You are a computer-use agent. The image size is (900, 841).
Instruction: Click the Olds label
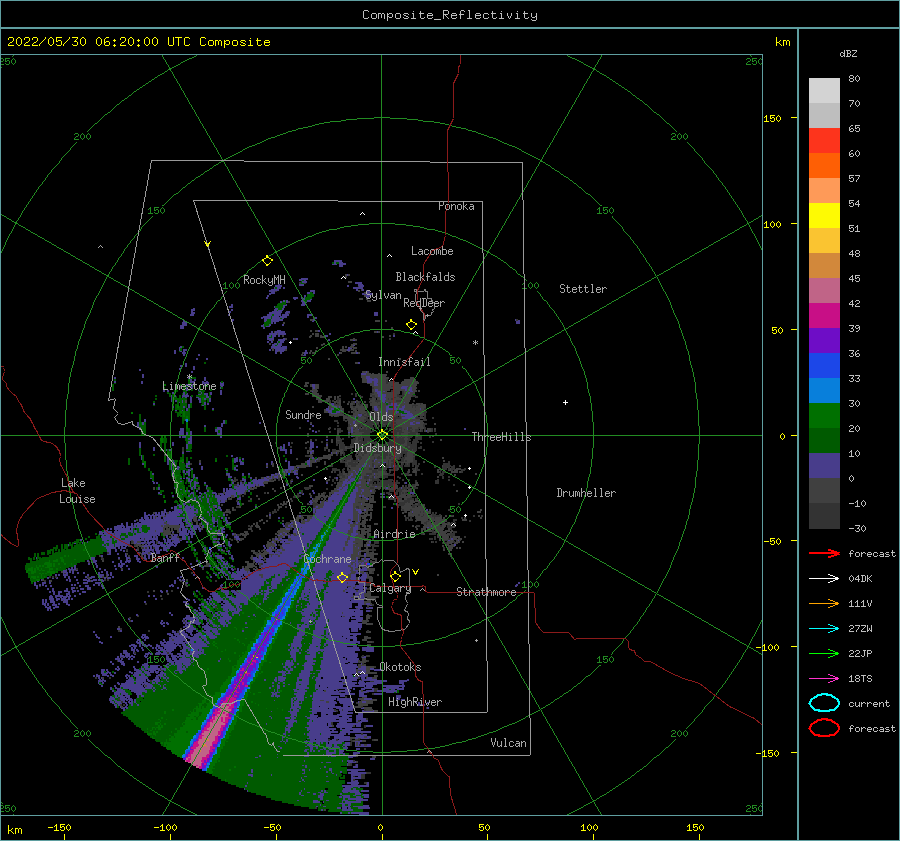(x=381, y=417)
